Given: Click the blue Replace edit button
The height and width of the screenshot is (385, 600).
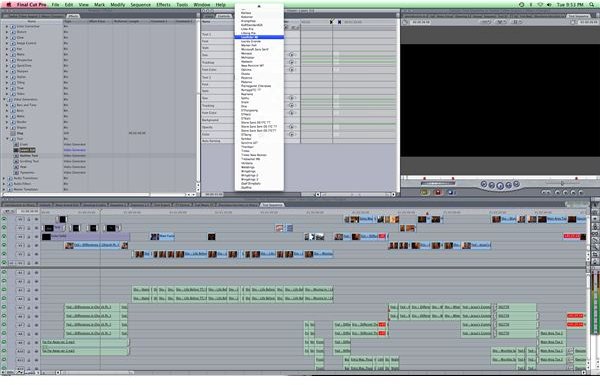Looking at the screenshot, I should (x=451, y=192).
